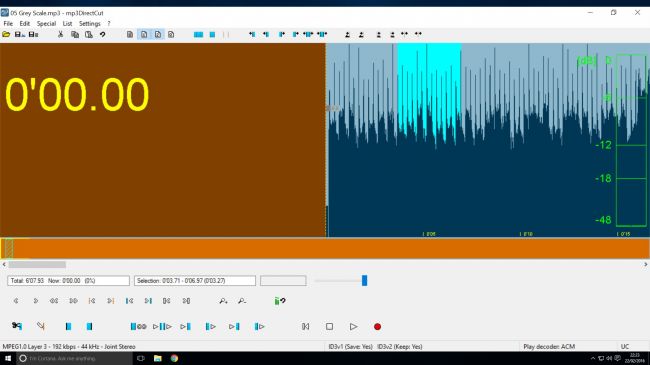
Task: Click the Paste toolbar icon
Action: coord(89,34)
